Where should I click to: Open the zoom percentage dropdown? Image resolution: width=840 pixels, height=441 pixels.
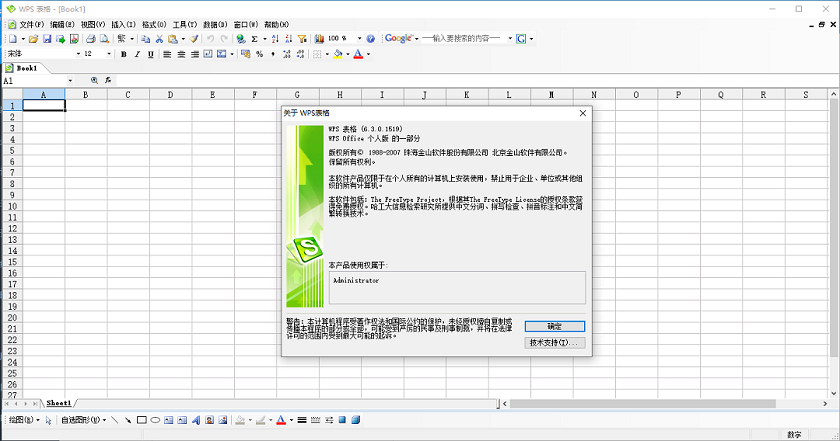click(359, 39)
